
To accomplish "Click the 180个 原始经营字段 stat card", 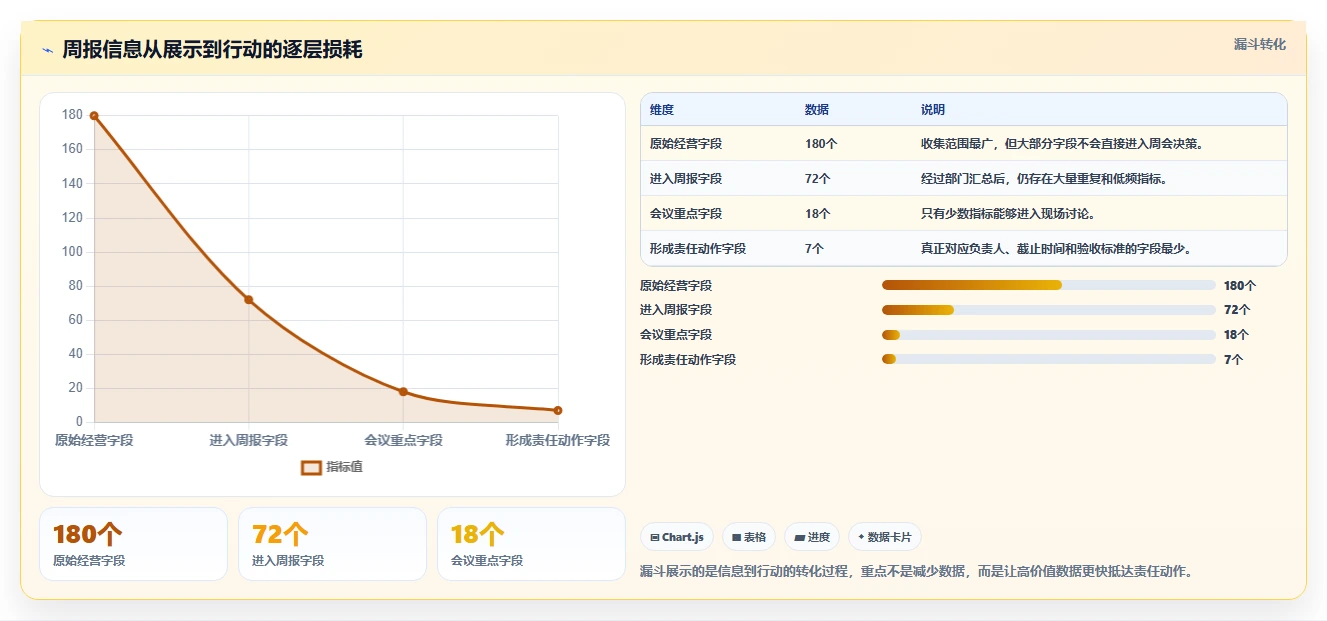I will tap(133, 544).
